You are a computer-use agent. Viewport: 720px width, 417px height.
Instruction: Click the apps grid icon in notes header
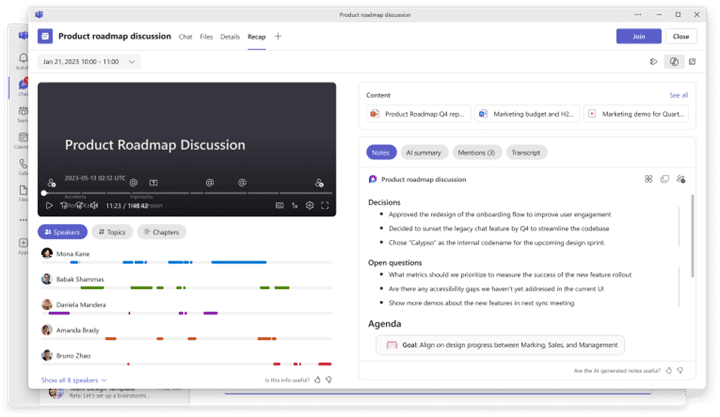[x=648, y=179]
